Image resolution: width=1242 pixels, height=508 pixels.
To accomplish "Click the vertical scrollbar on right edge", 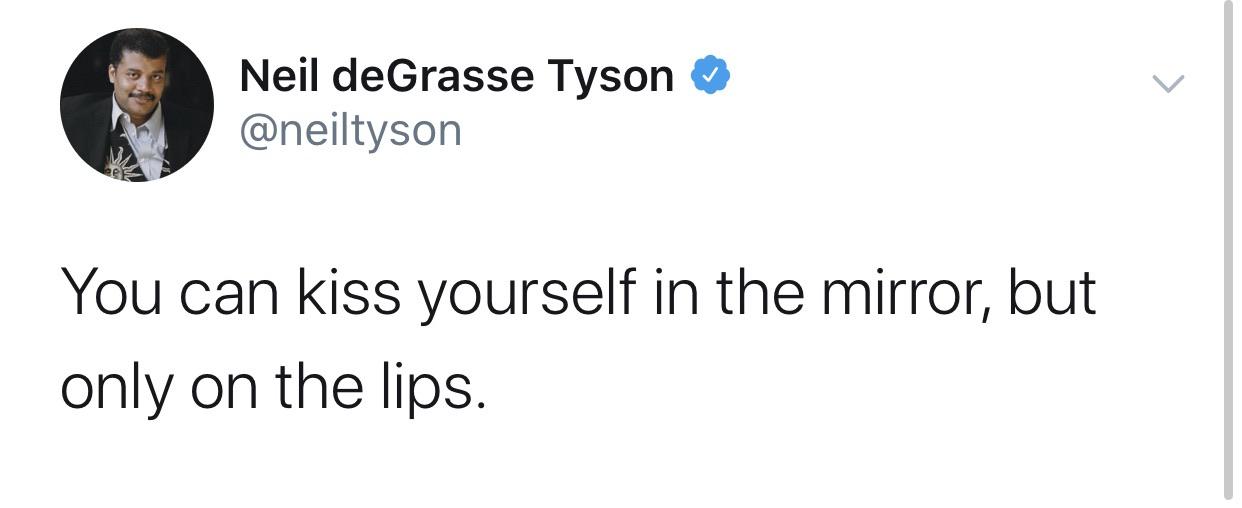I will pos(1227,250).
